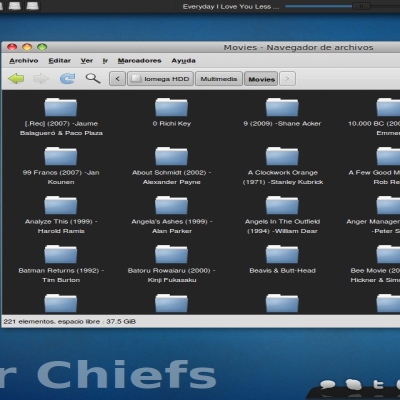Open the Marcadores menu

click(139, 61)
